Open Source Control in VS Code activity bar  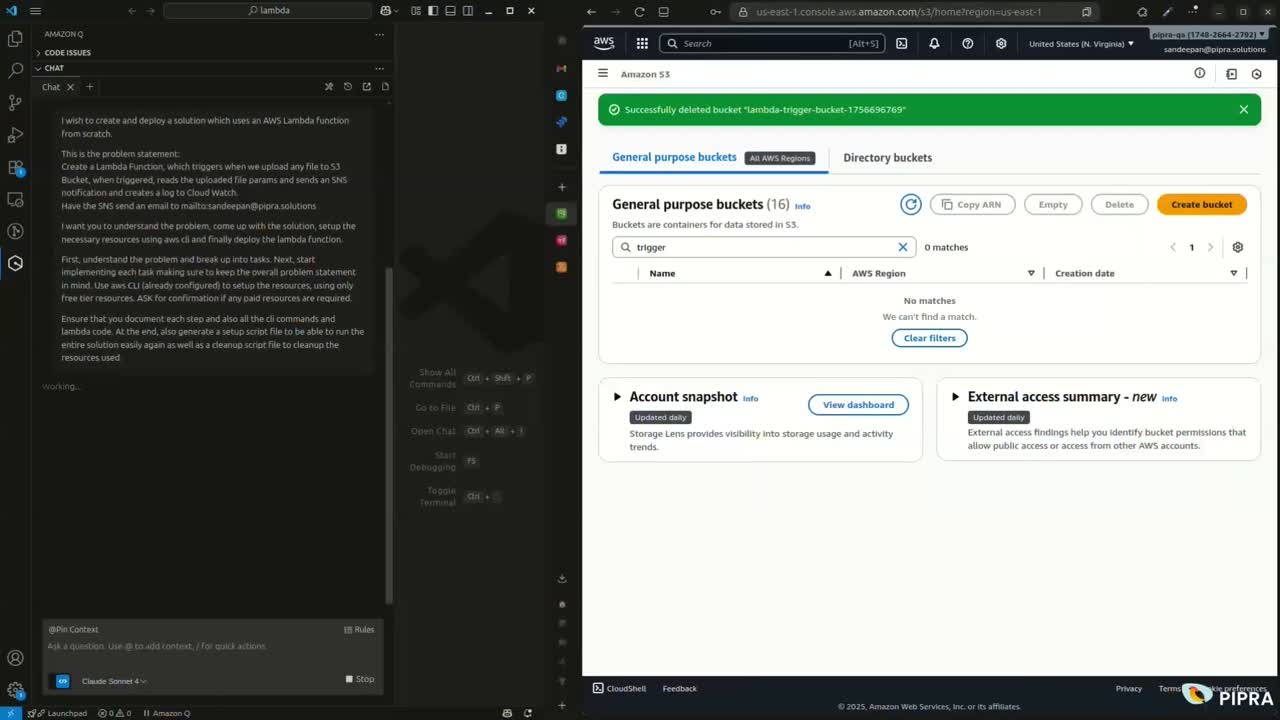click(x=15, y=103)
